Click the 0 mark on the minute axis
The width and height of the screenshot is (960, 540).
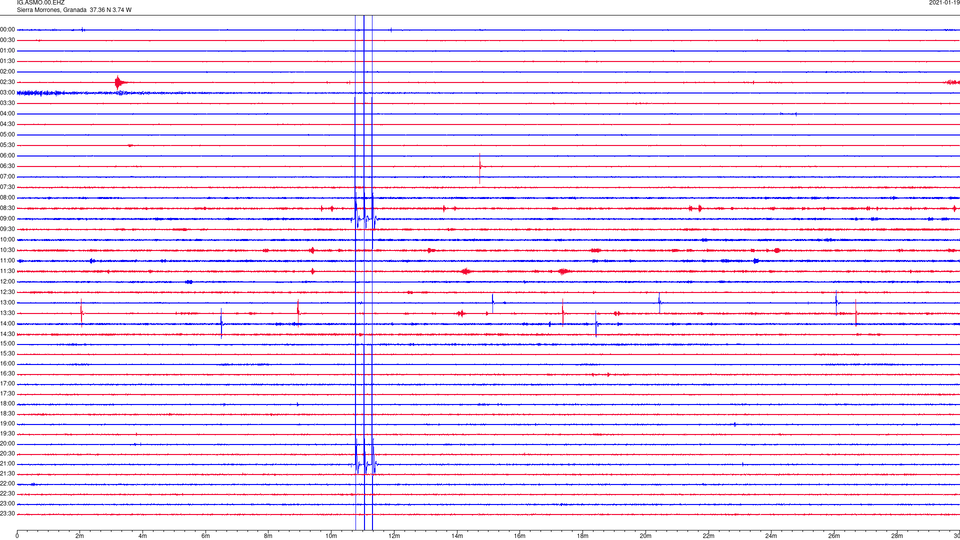click(17, 536)
